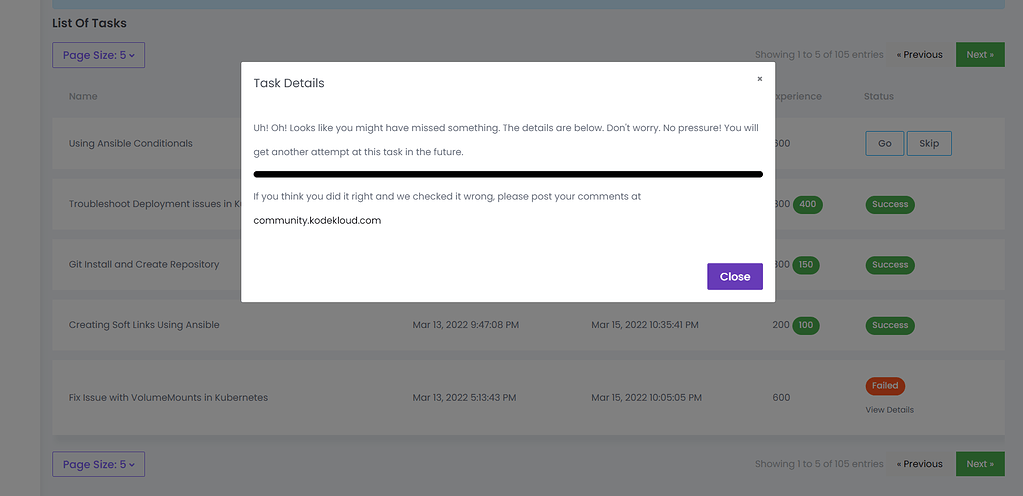Viewport: 1023px width, 496px height.
Task: Go to bottom Next page button
Action: [x=979, y=464]
